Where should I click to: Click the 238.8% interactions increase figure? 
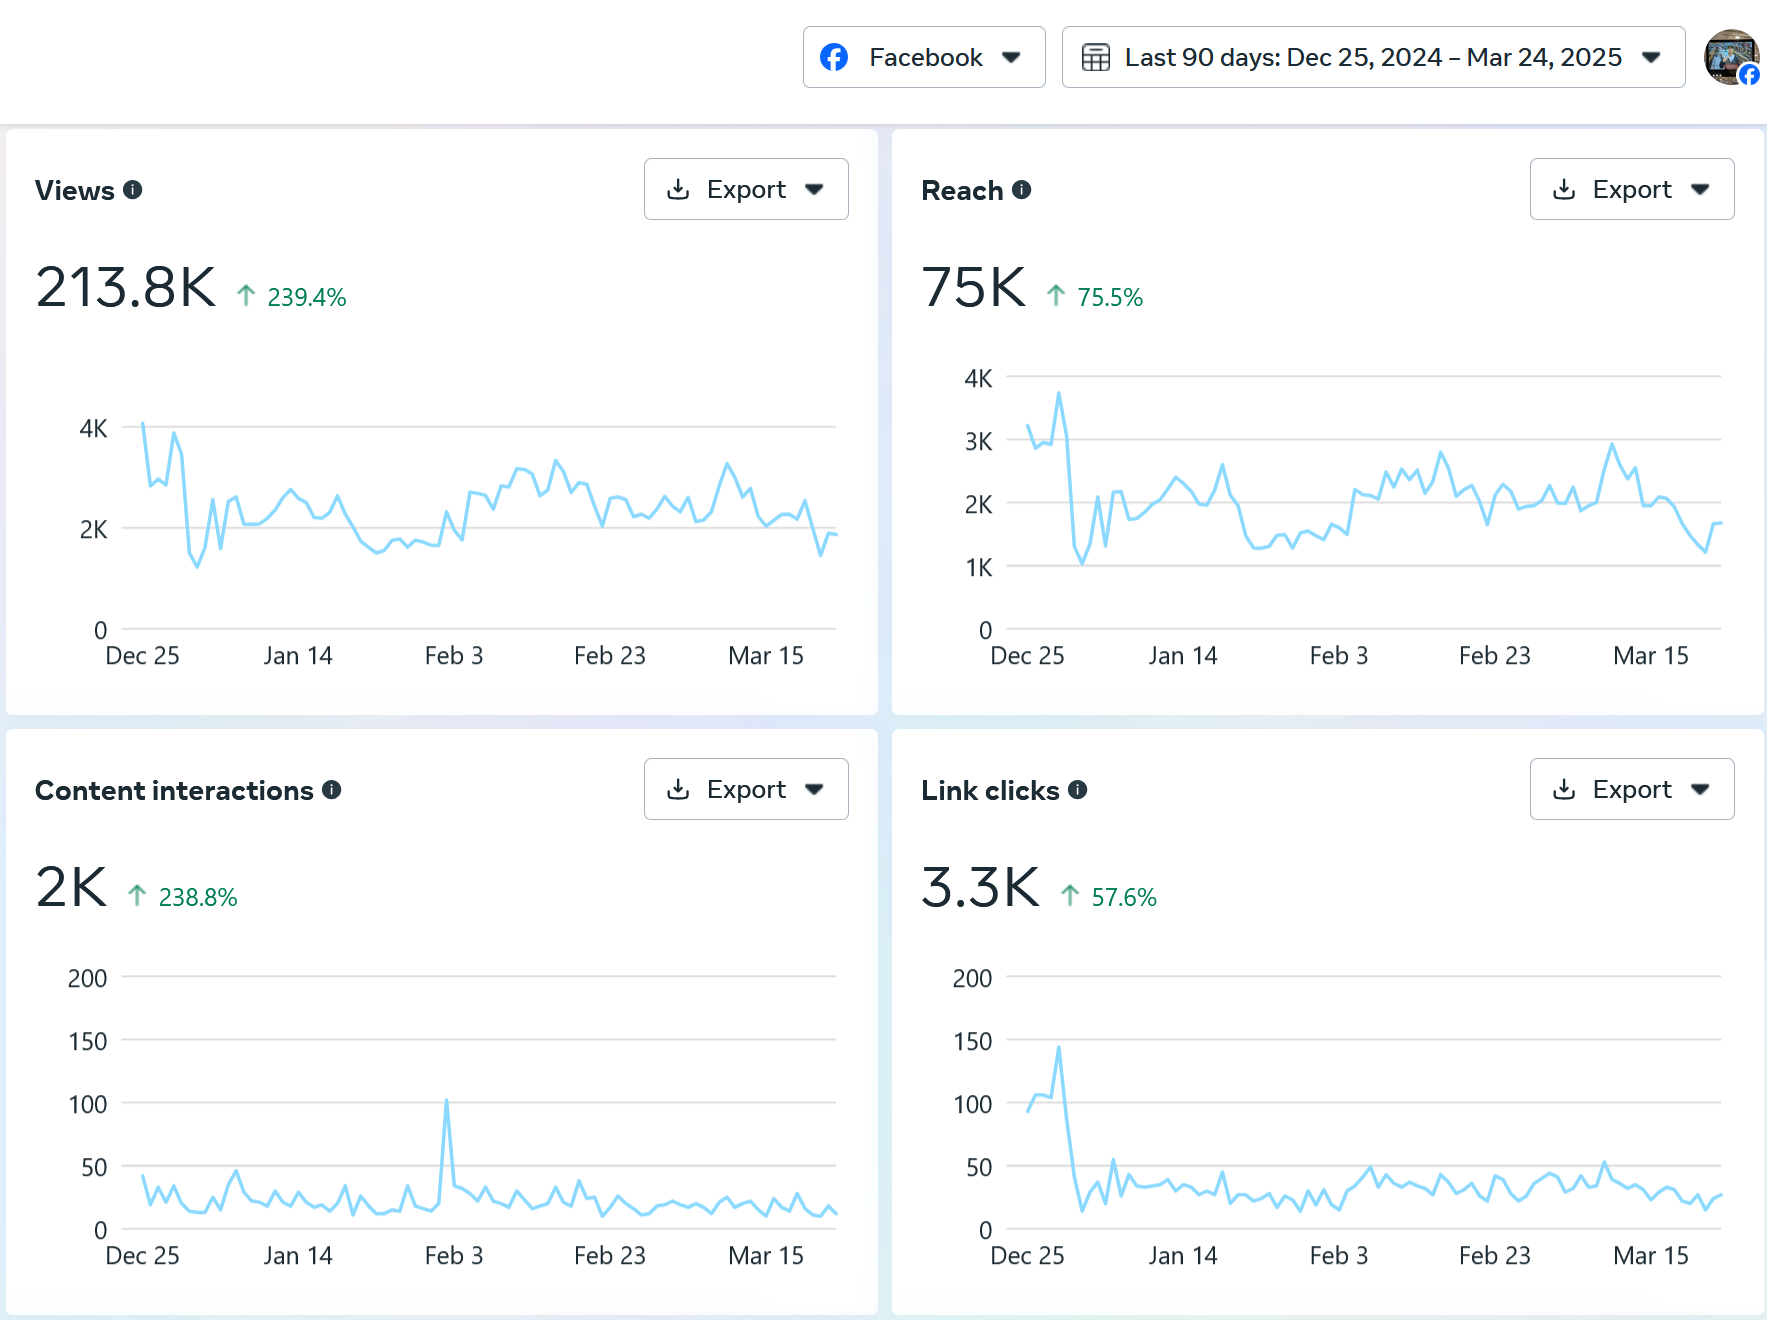click(198, 897)
